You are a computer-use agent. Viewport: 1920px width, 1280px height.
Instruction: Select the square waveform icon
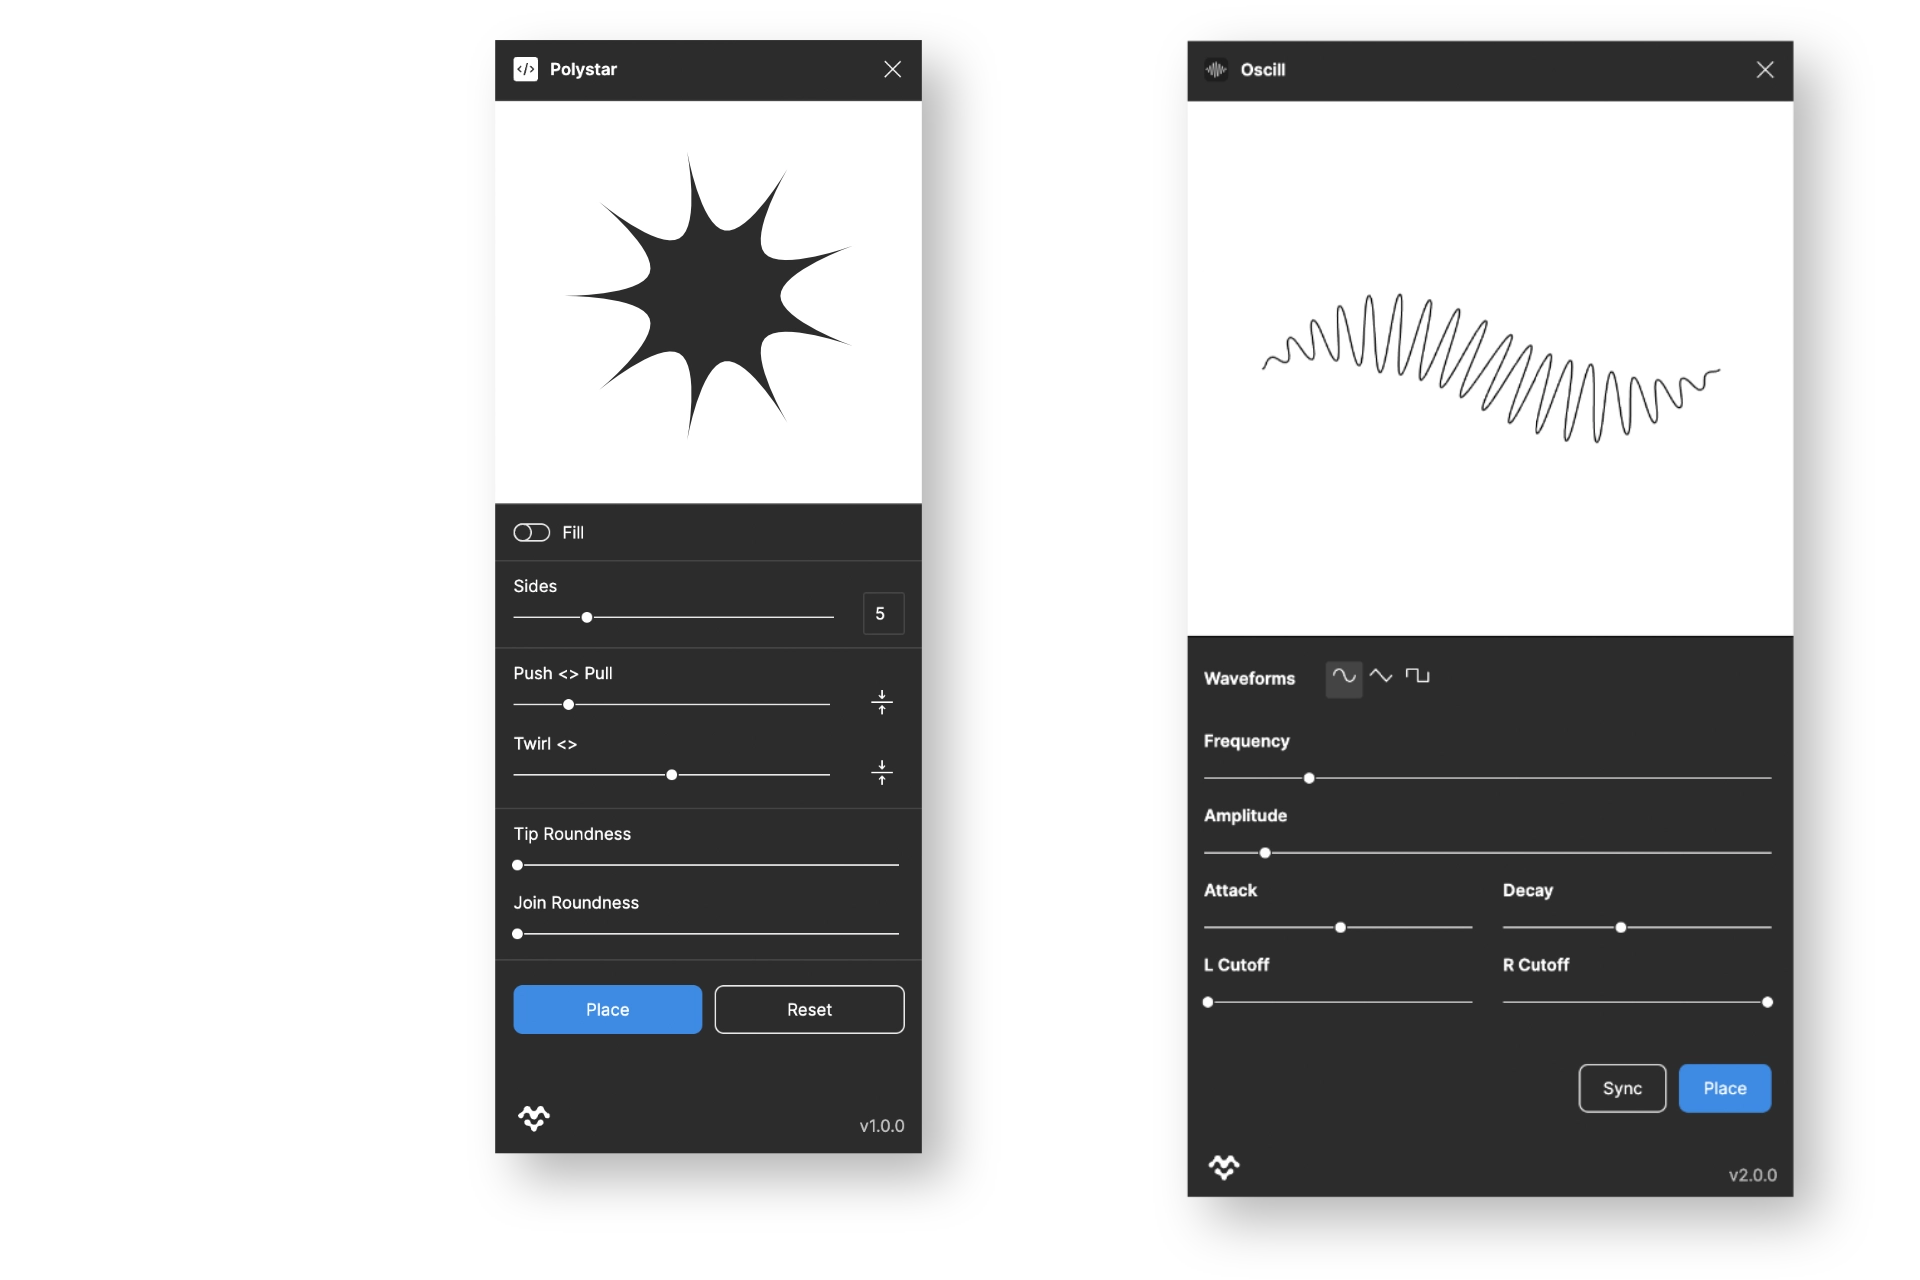pos(1417,677)
